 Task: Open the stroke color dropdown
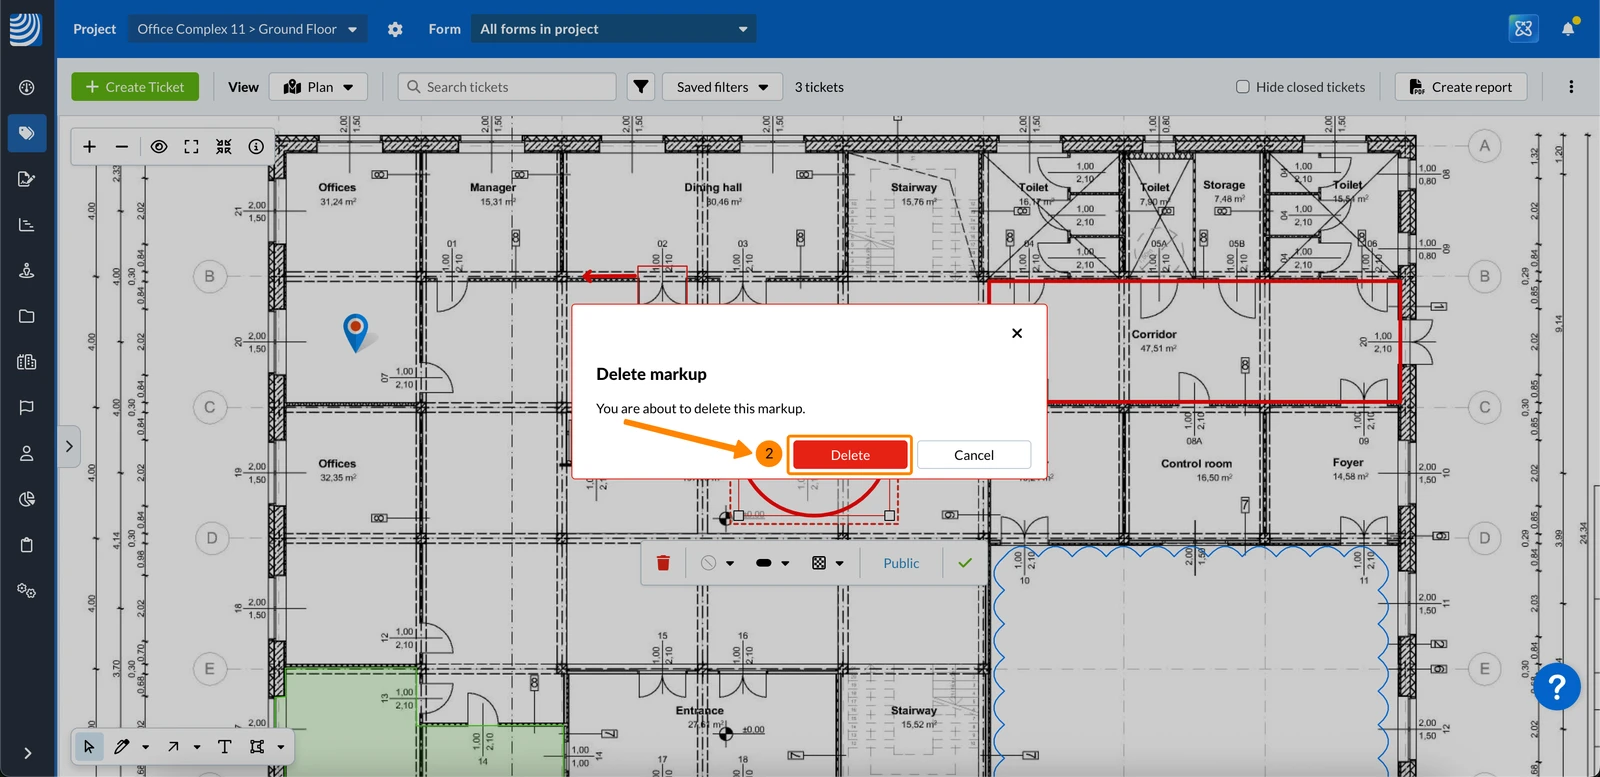[773, 563]
